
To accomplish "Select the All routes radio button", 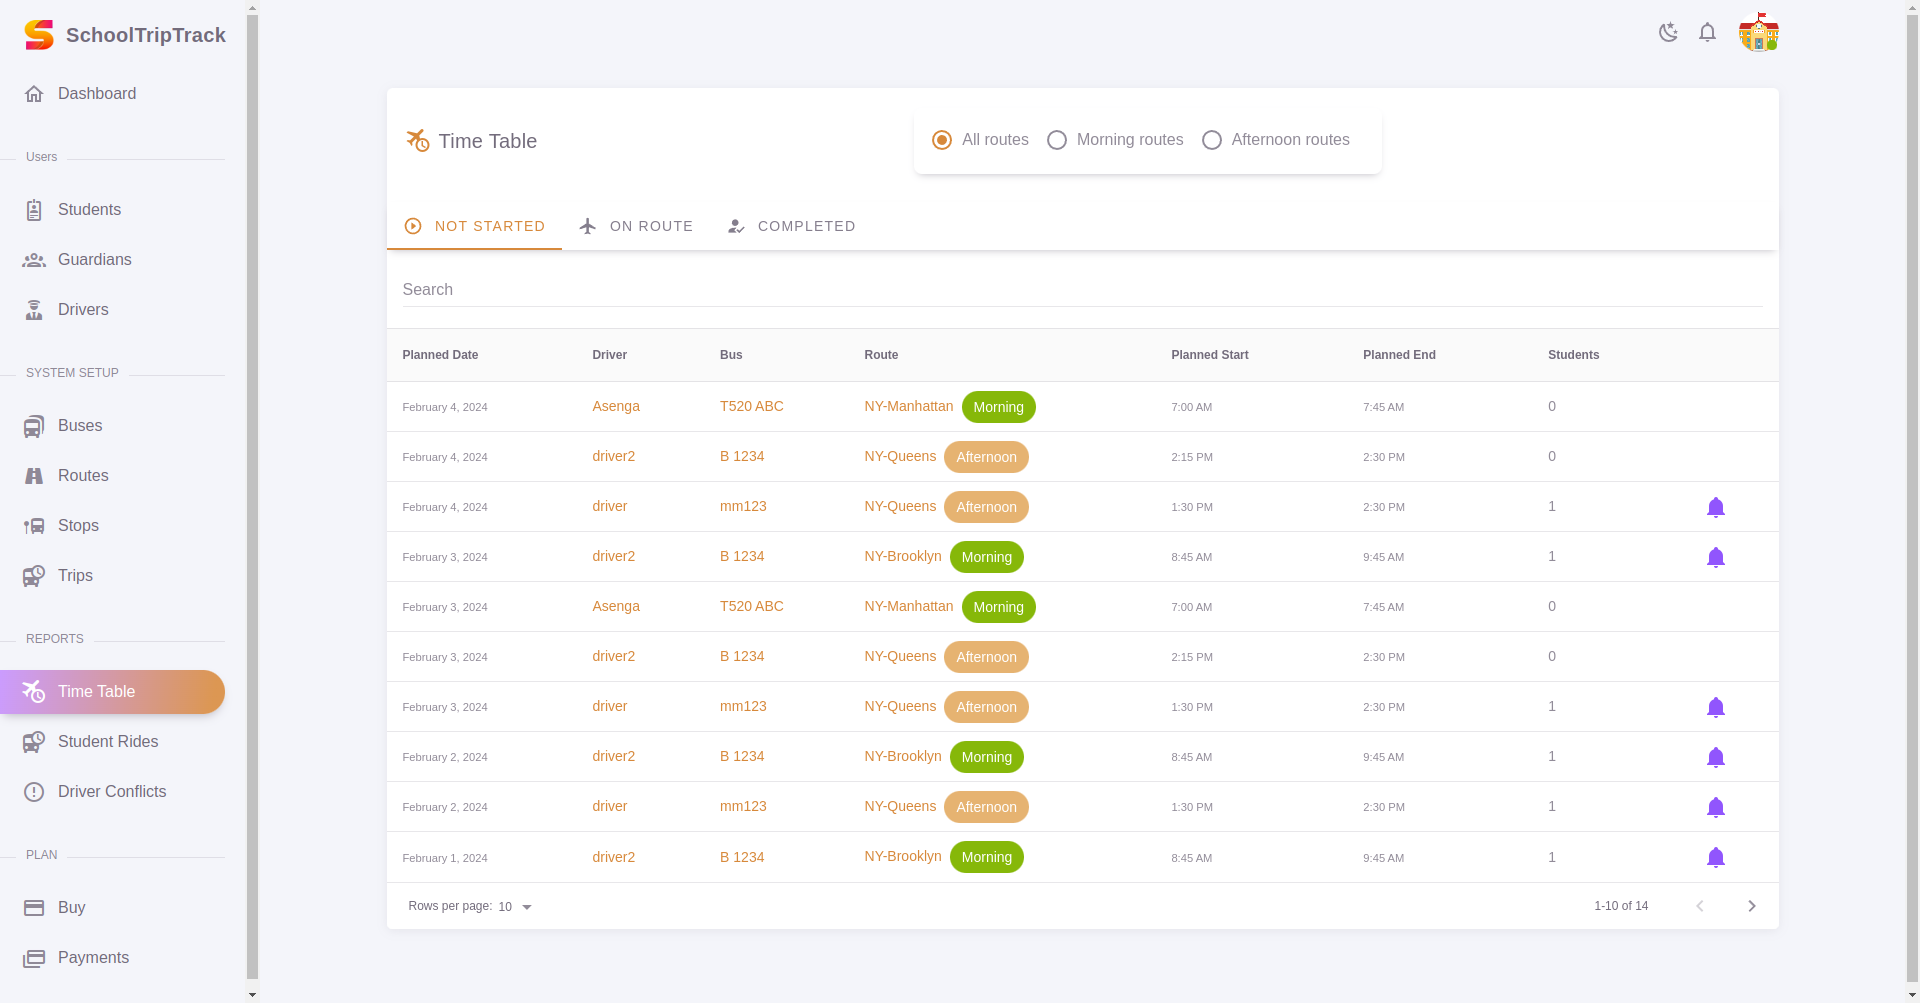I will (941, 140).
